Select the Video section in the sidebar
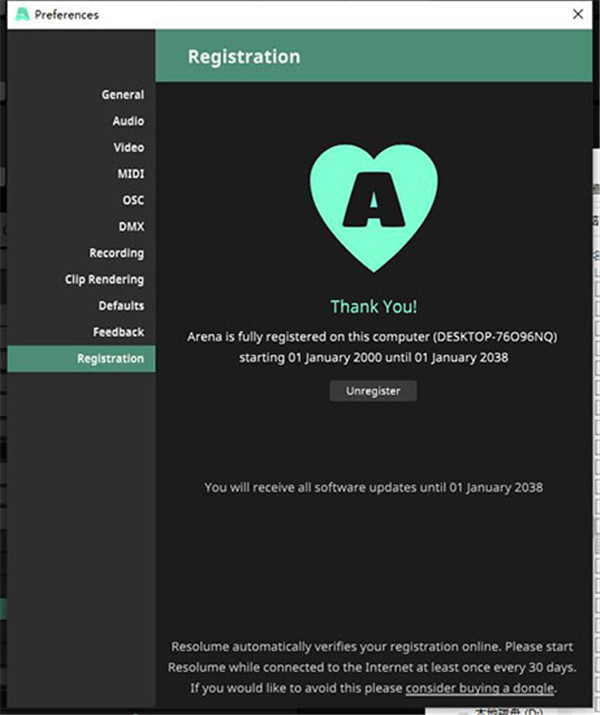 (x=128, y=147)
